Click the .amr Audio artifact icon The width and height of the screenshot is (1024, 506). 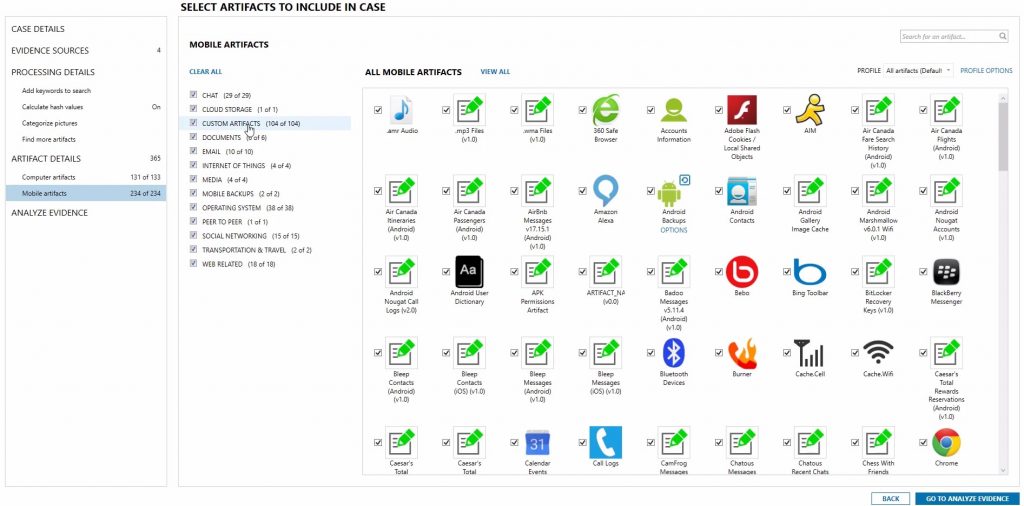402,110
